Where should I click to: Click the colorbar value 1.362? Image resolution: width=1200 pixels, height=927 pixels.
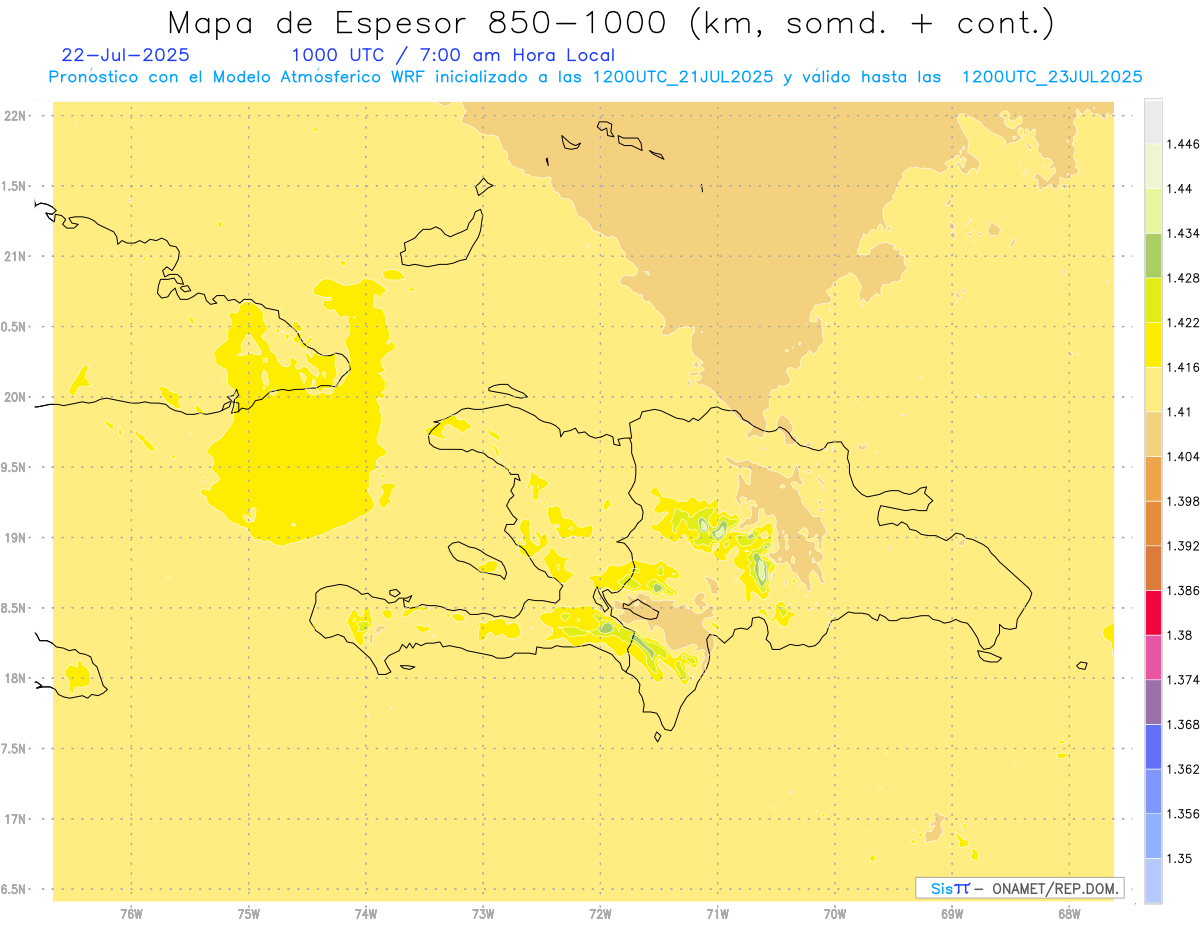click(1183, 769)
